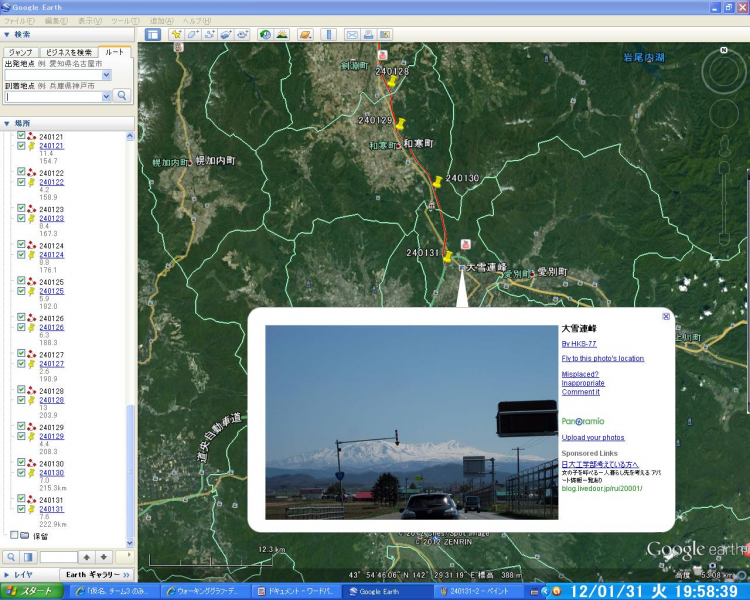750x600 pixels.
Task: Collapse the 検索 panel triangle
Action: [7, 34]
